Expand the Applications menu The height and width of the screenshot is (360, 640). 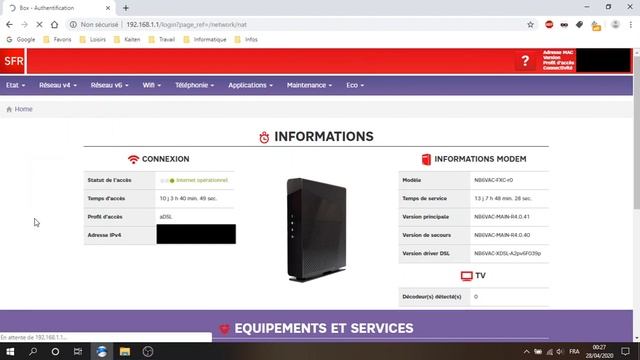click(250, 85)
